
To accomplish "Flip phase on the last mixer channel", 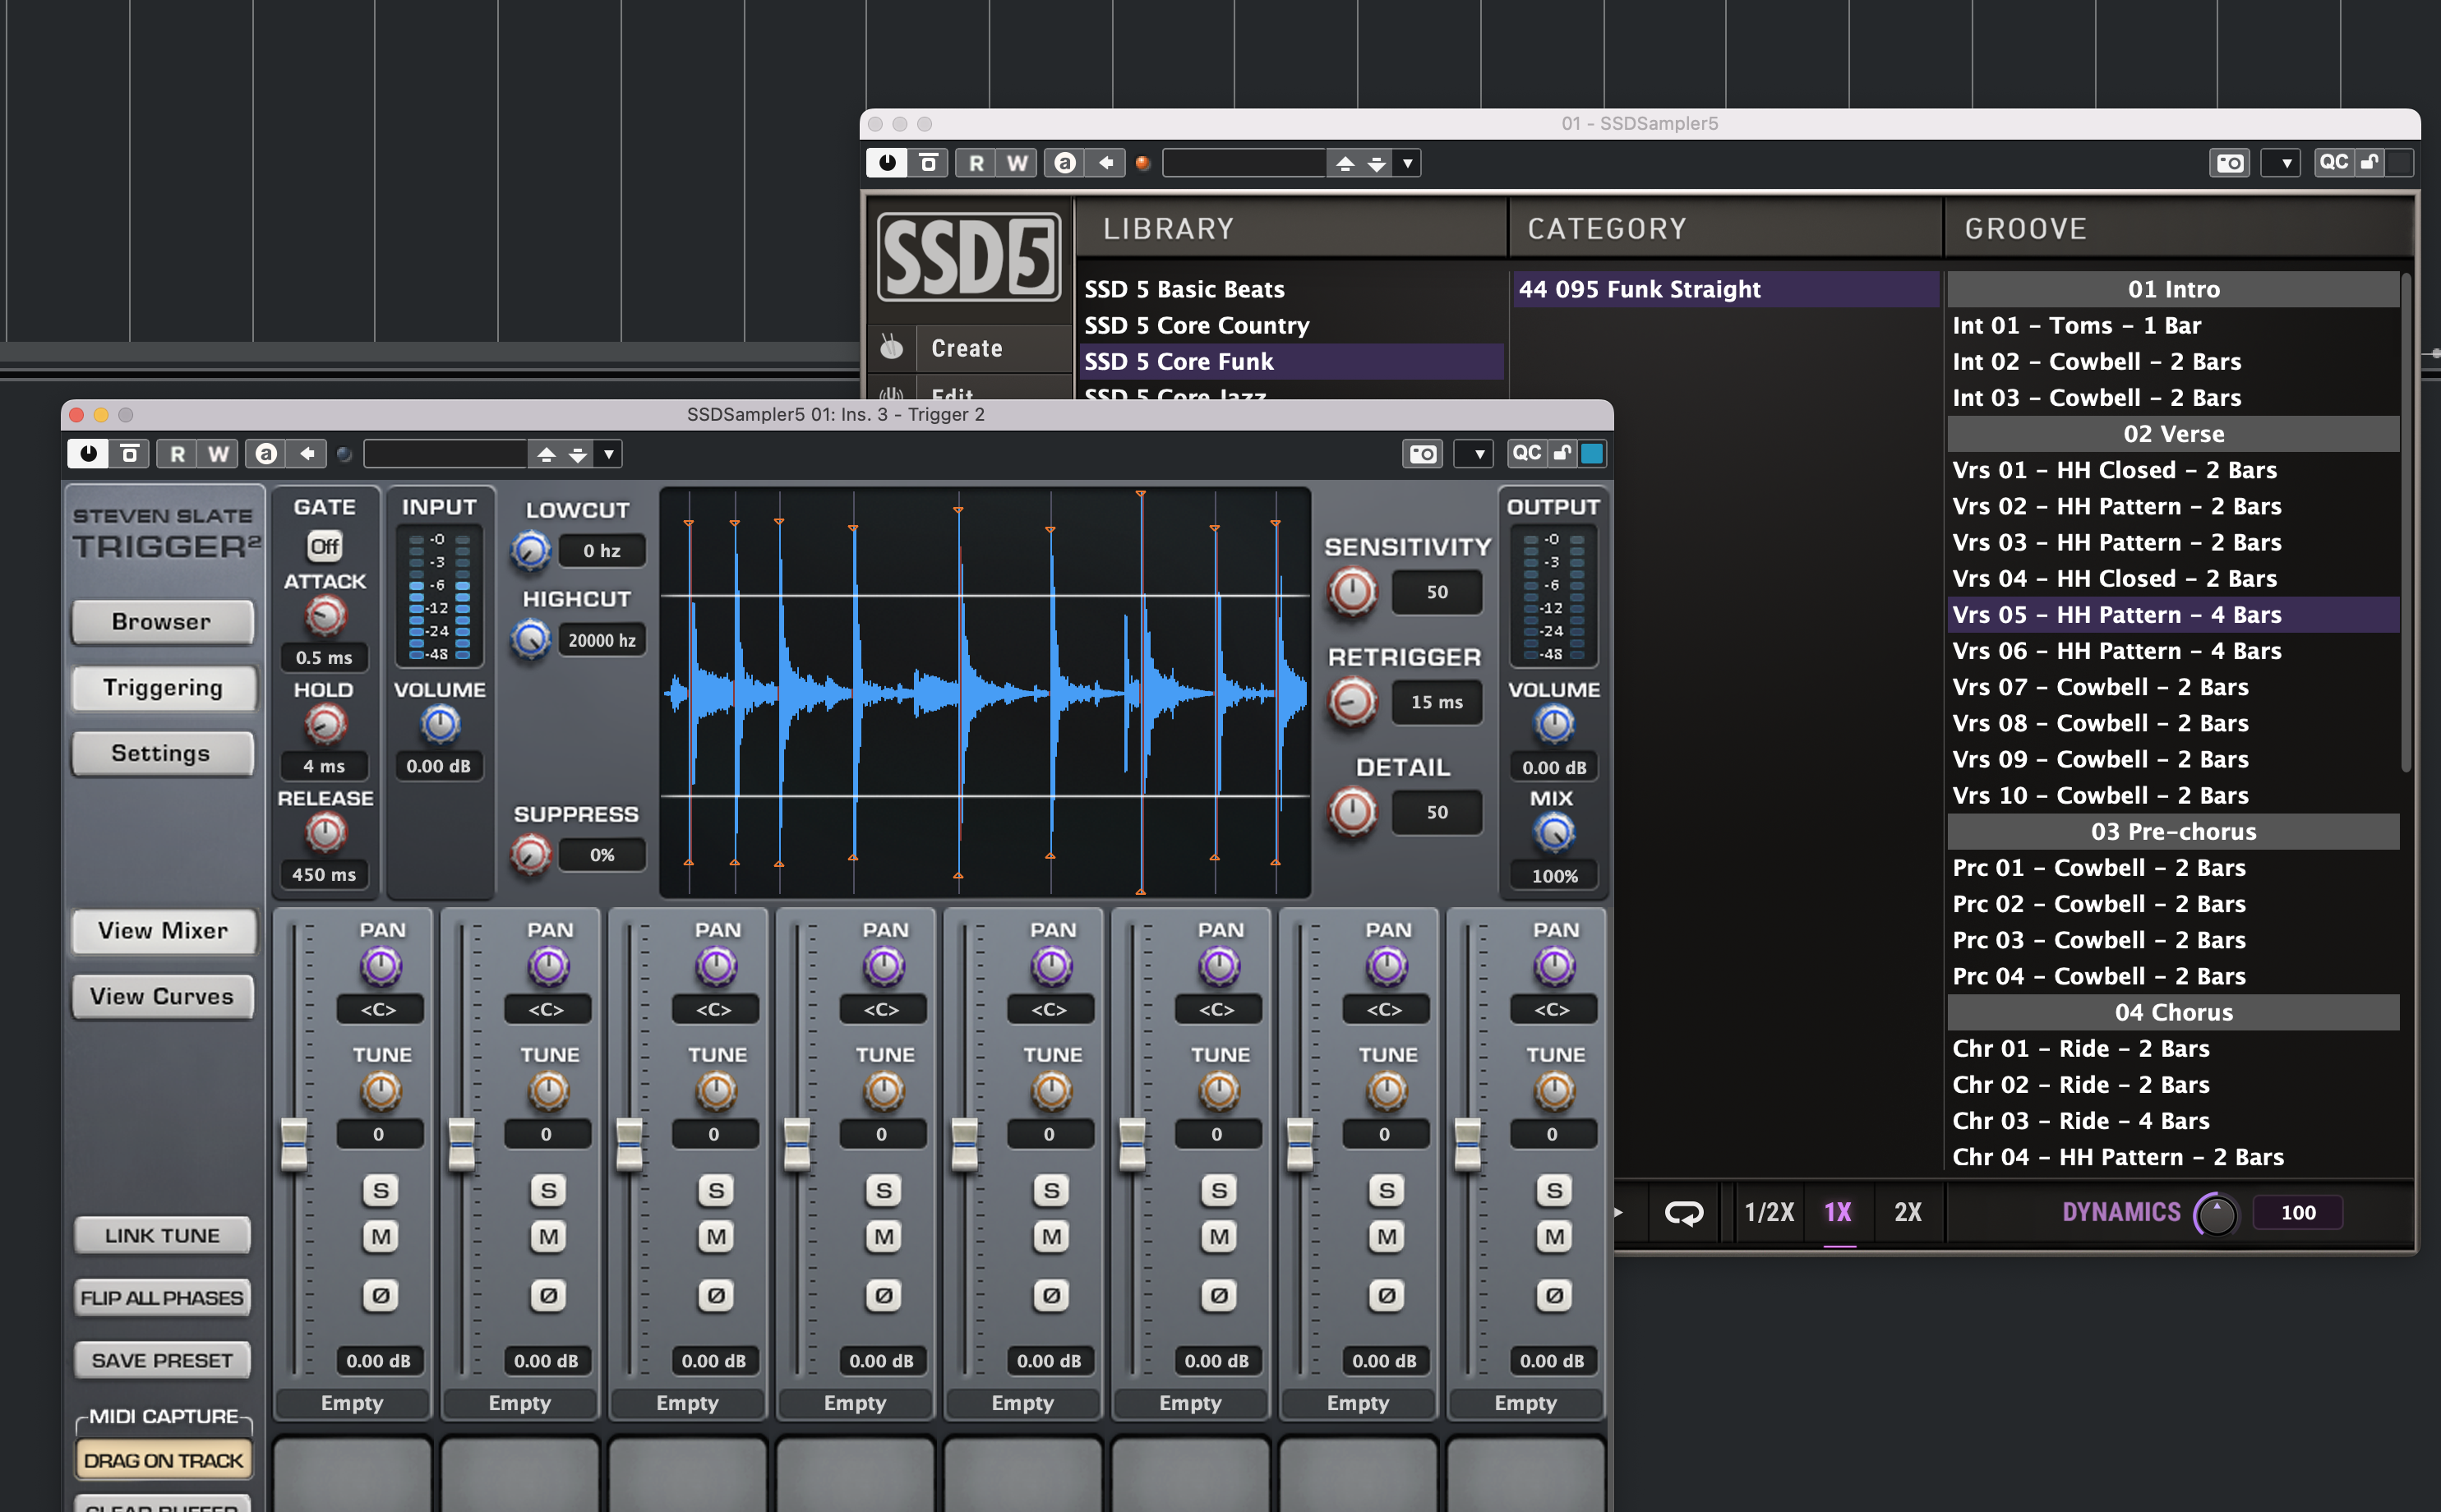I will click(1553, 1295).
